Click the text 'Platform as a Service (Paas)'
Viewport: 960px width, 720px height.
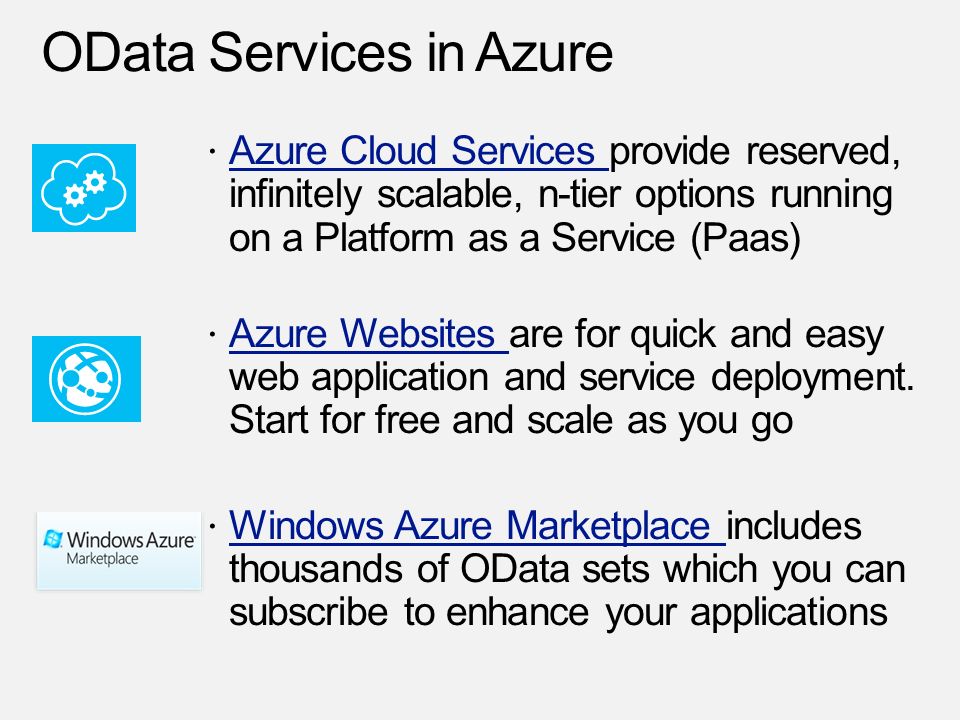557,238
